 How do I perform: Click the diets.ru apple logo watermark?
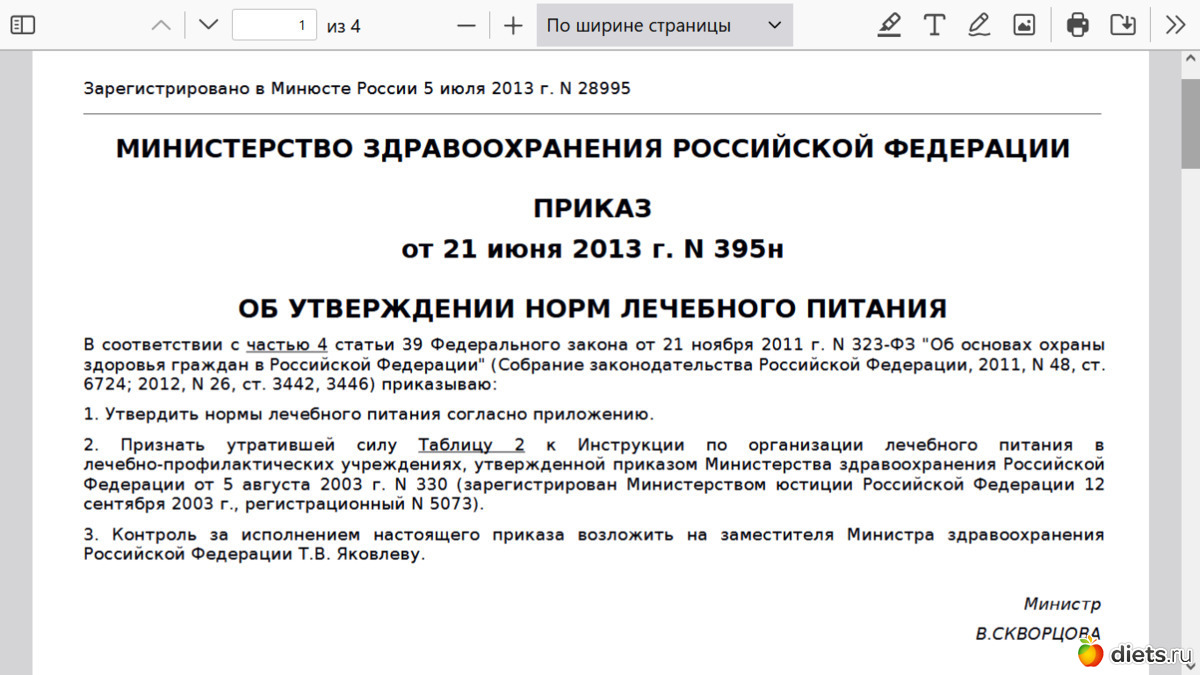[x=1090, y=654]
